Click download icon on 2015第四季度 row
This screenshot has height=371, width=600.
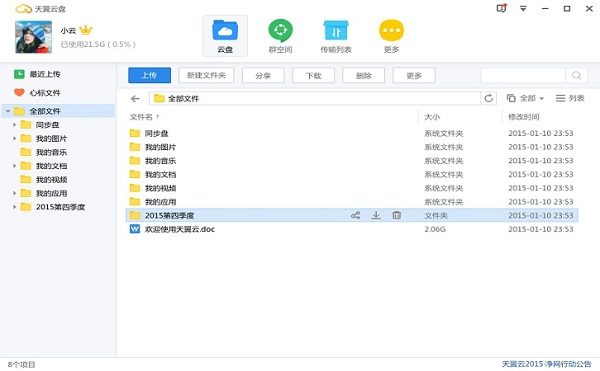pos(376,215)
